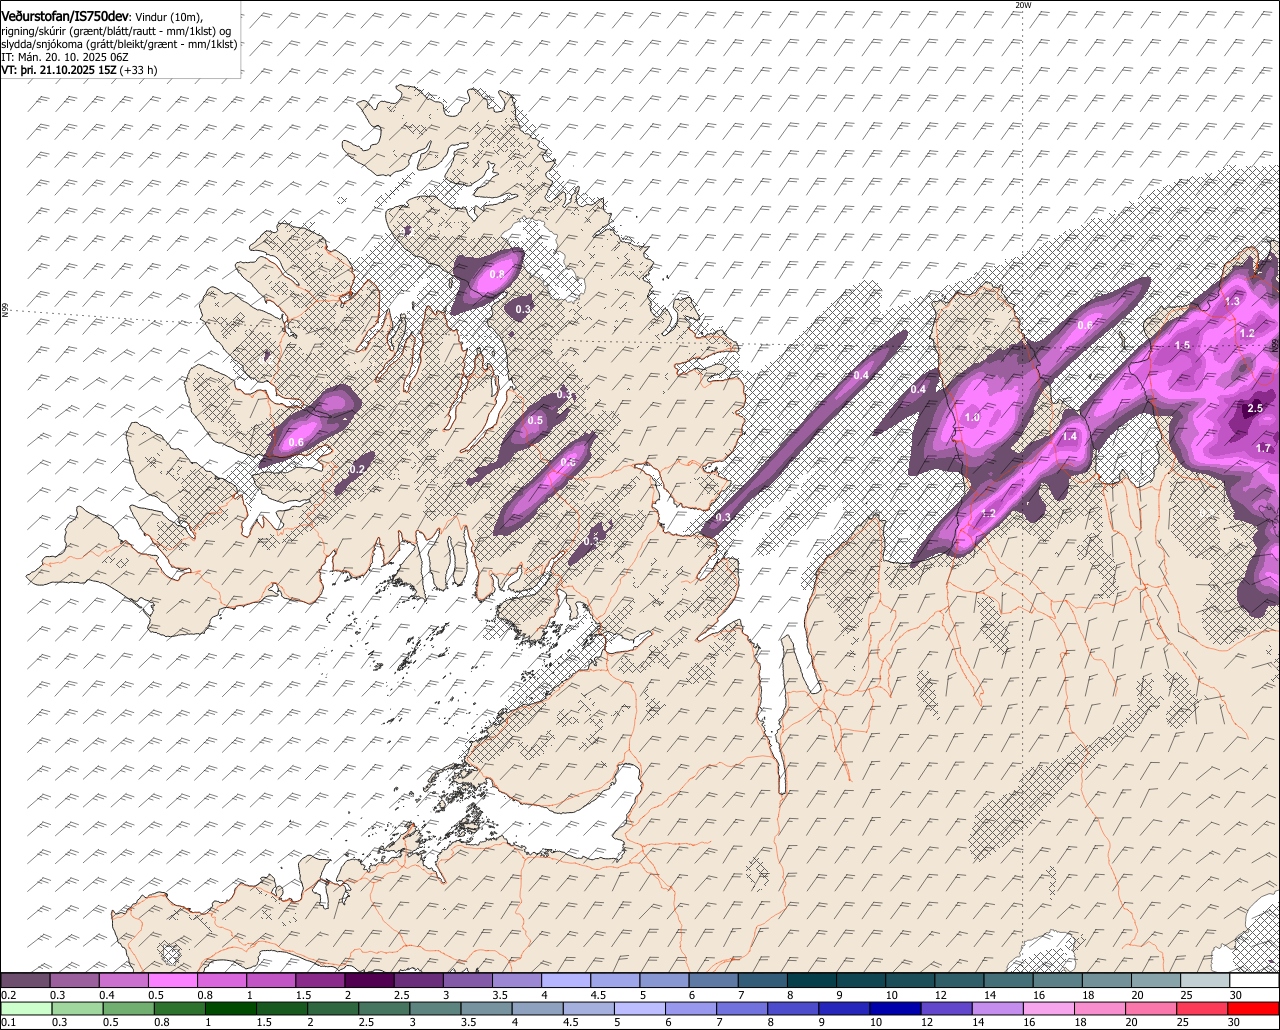This screenshot has width=1280, height=1030.
Task: Select bottom legend swatch between 25 and 30
Action: [1203, 1008]
